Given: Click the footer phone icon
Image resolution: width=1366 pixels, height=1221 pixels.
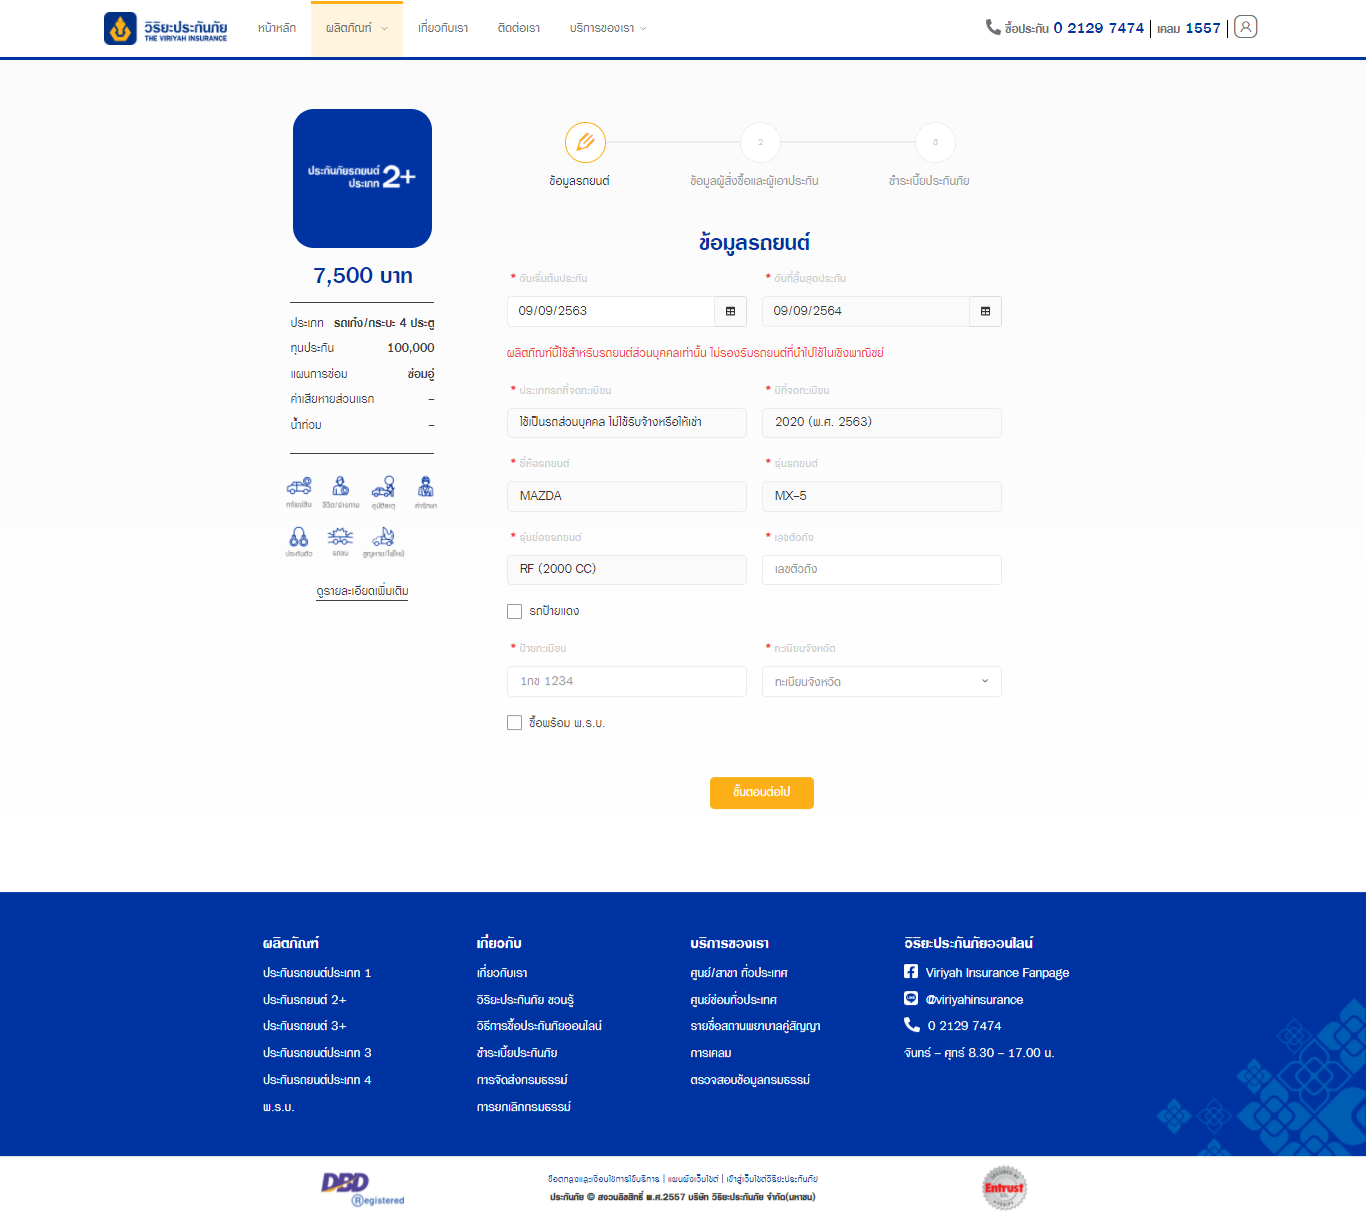Looking at the screenshot, I should coord(911,1025).
